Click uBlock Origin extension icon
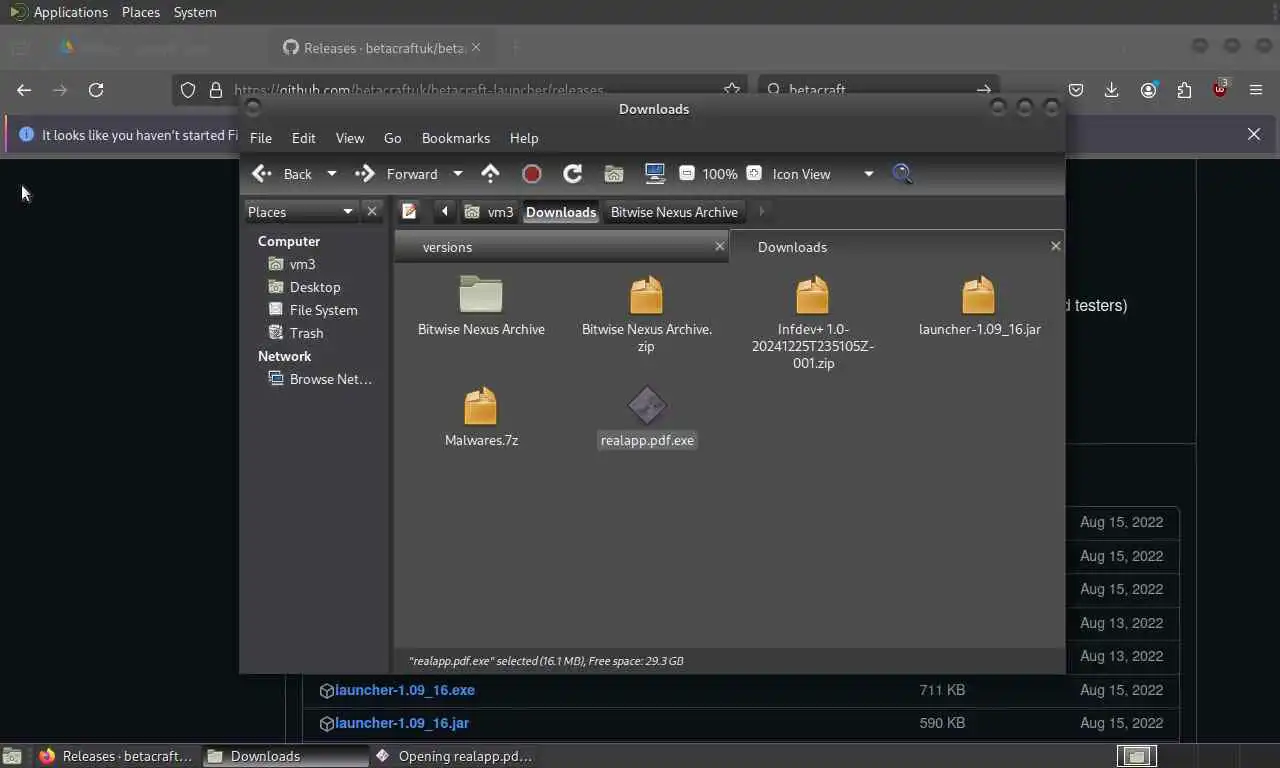Viewport: 1280px width, 768px height. click(x=1220, y=89)
